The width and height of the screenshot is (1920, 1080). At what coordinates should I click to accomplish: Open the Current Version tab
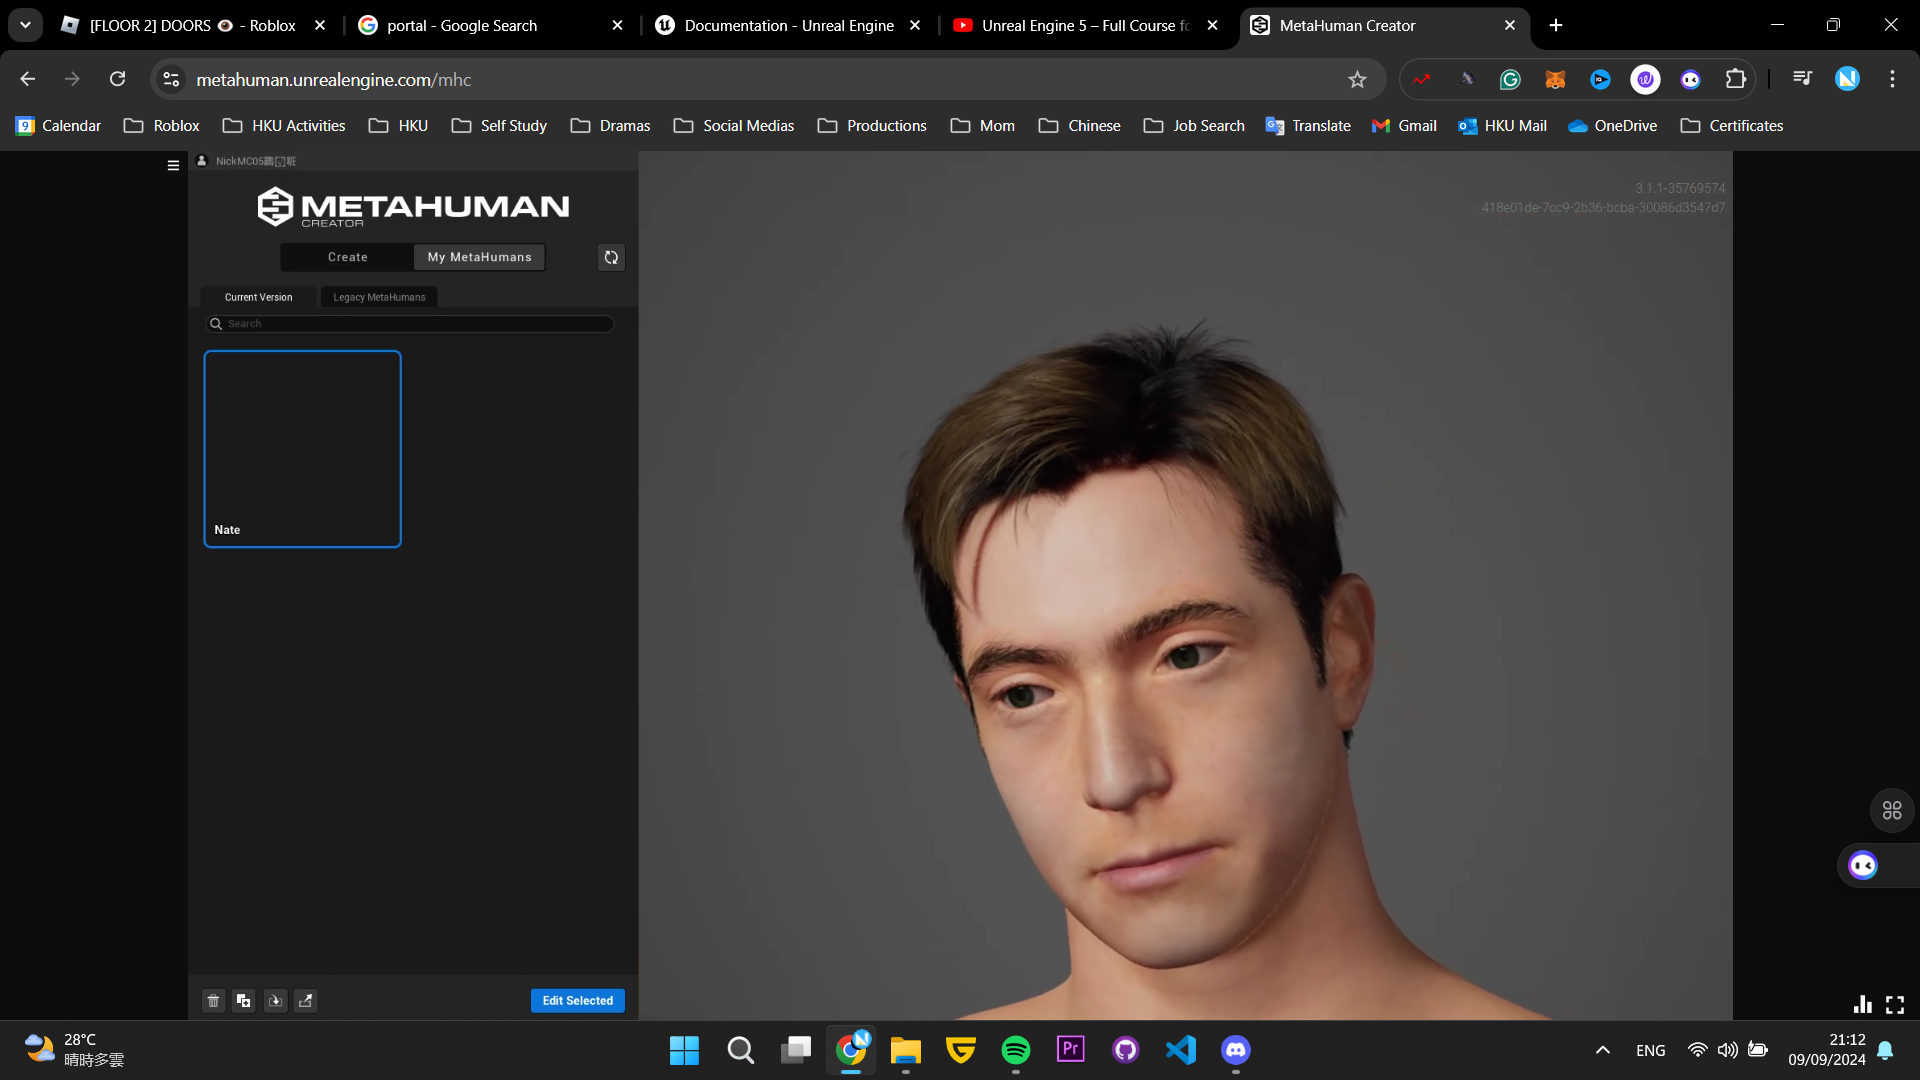(x=258, y=297)
